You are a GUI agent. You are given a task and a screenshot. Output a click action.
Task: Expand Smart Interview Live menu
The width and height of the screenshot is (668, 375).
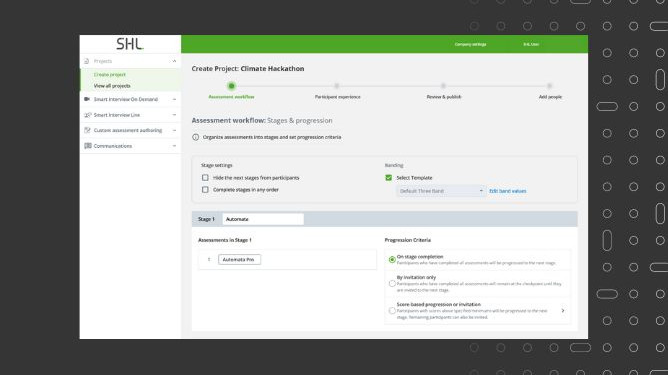click(x=174, y=115)
